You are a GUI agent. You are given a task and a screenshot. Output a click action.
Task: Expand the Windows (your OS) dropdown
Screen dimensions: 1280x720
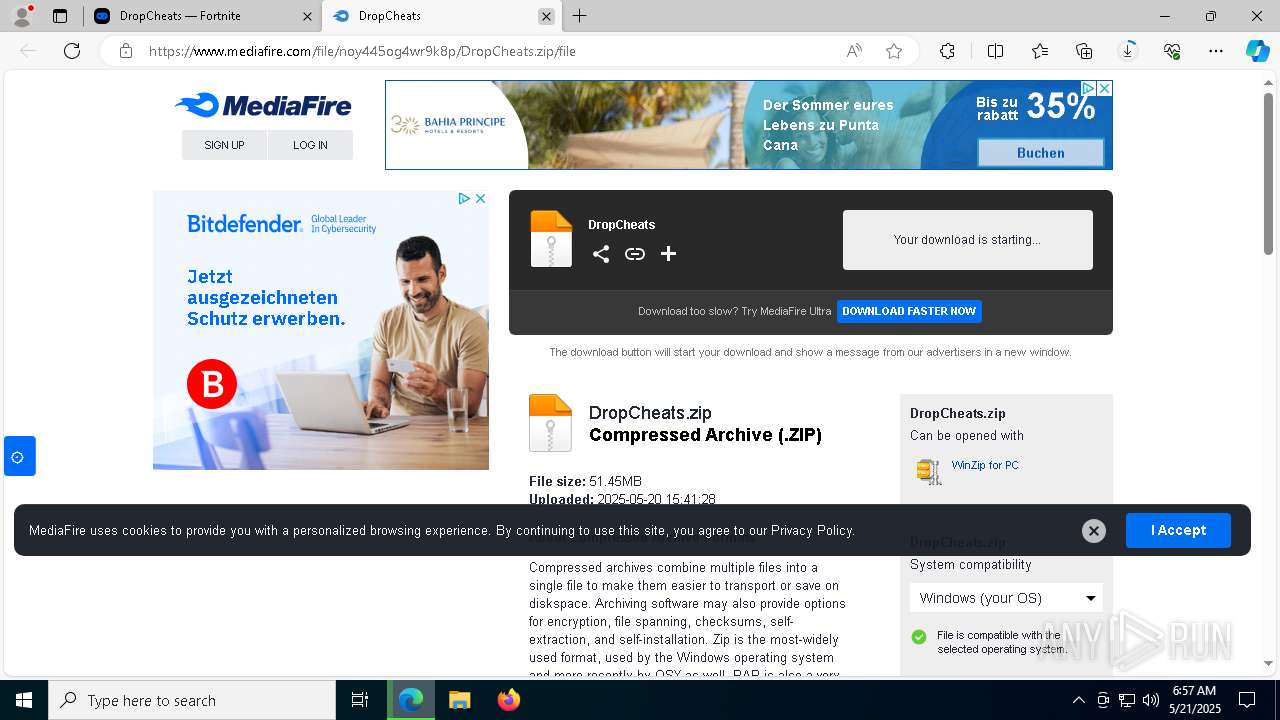[1006, 598]
